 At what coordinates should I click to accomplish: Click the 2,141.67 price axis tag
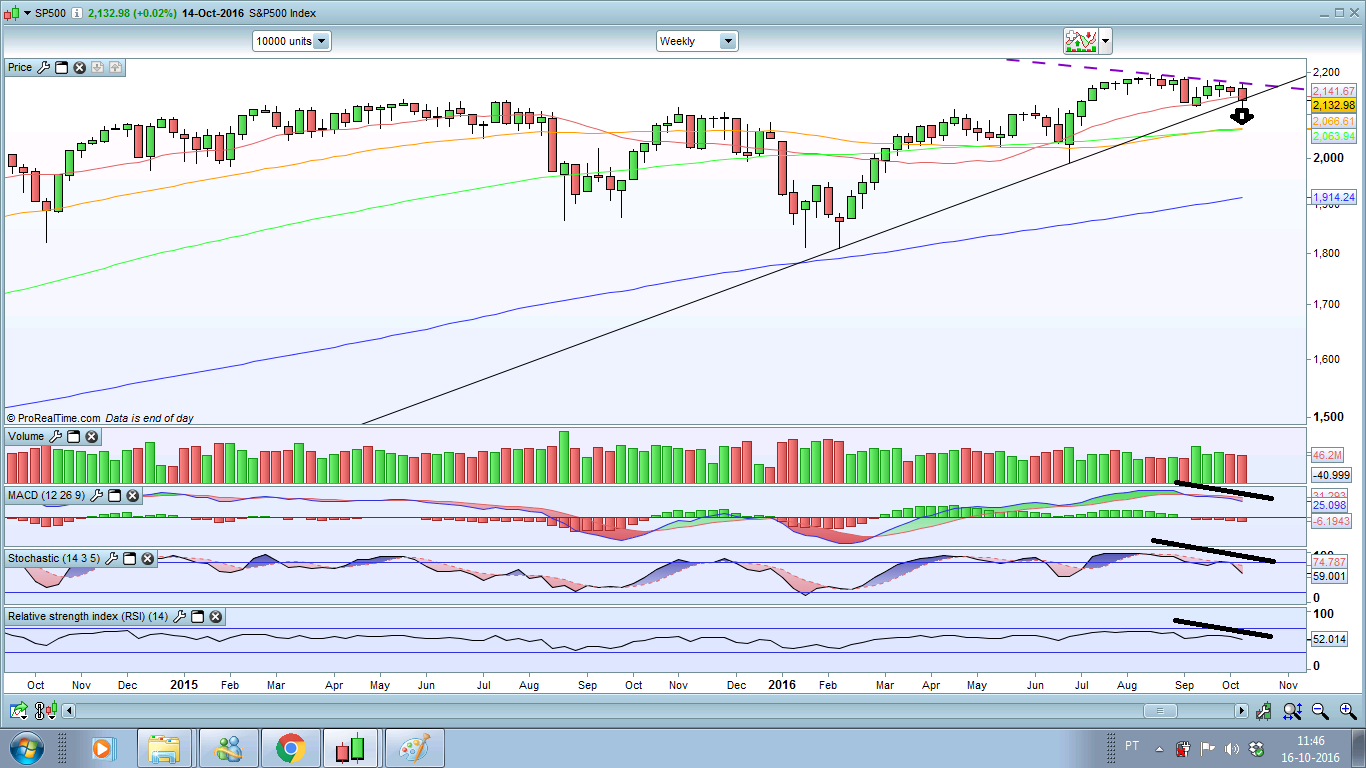pyautogui.click(x=1333, y=91)
